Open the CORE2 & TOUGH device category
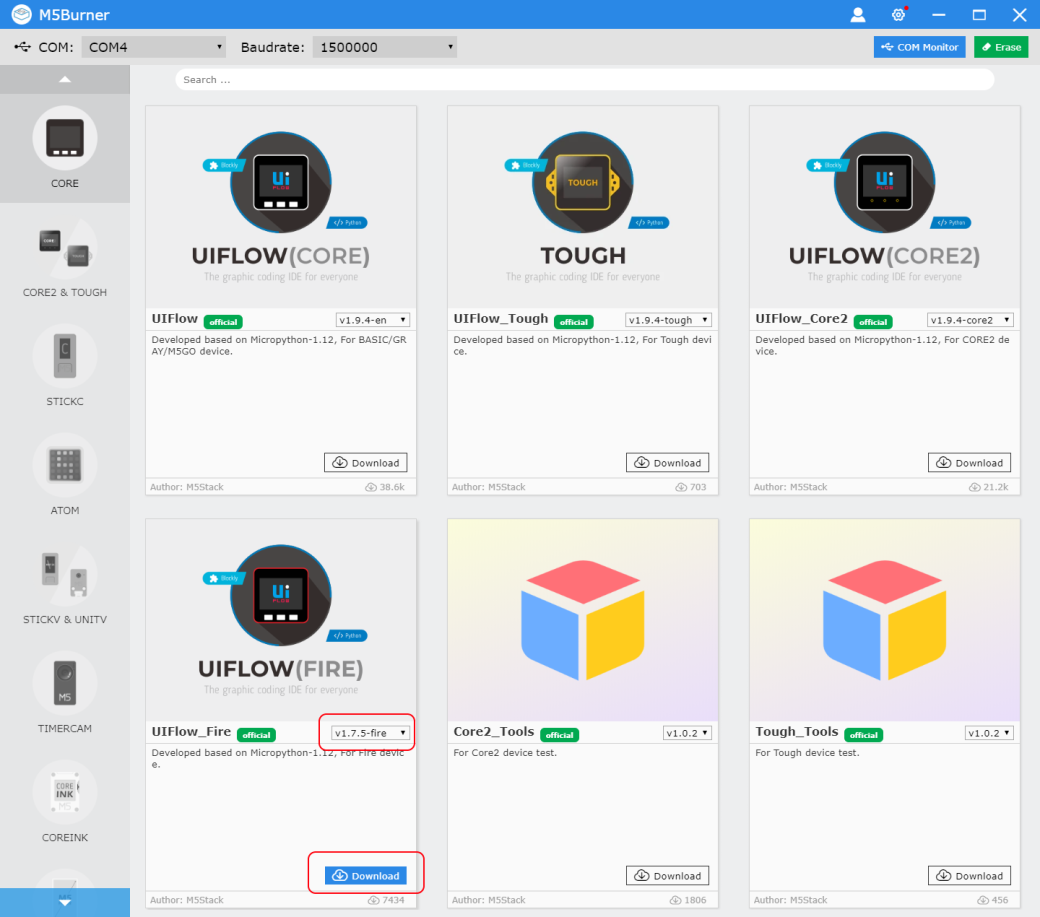Image resolution: width=1040 pixels, height=917 pixels. (x=64, y=258)
